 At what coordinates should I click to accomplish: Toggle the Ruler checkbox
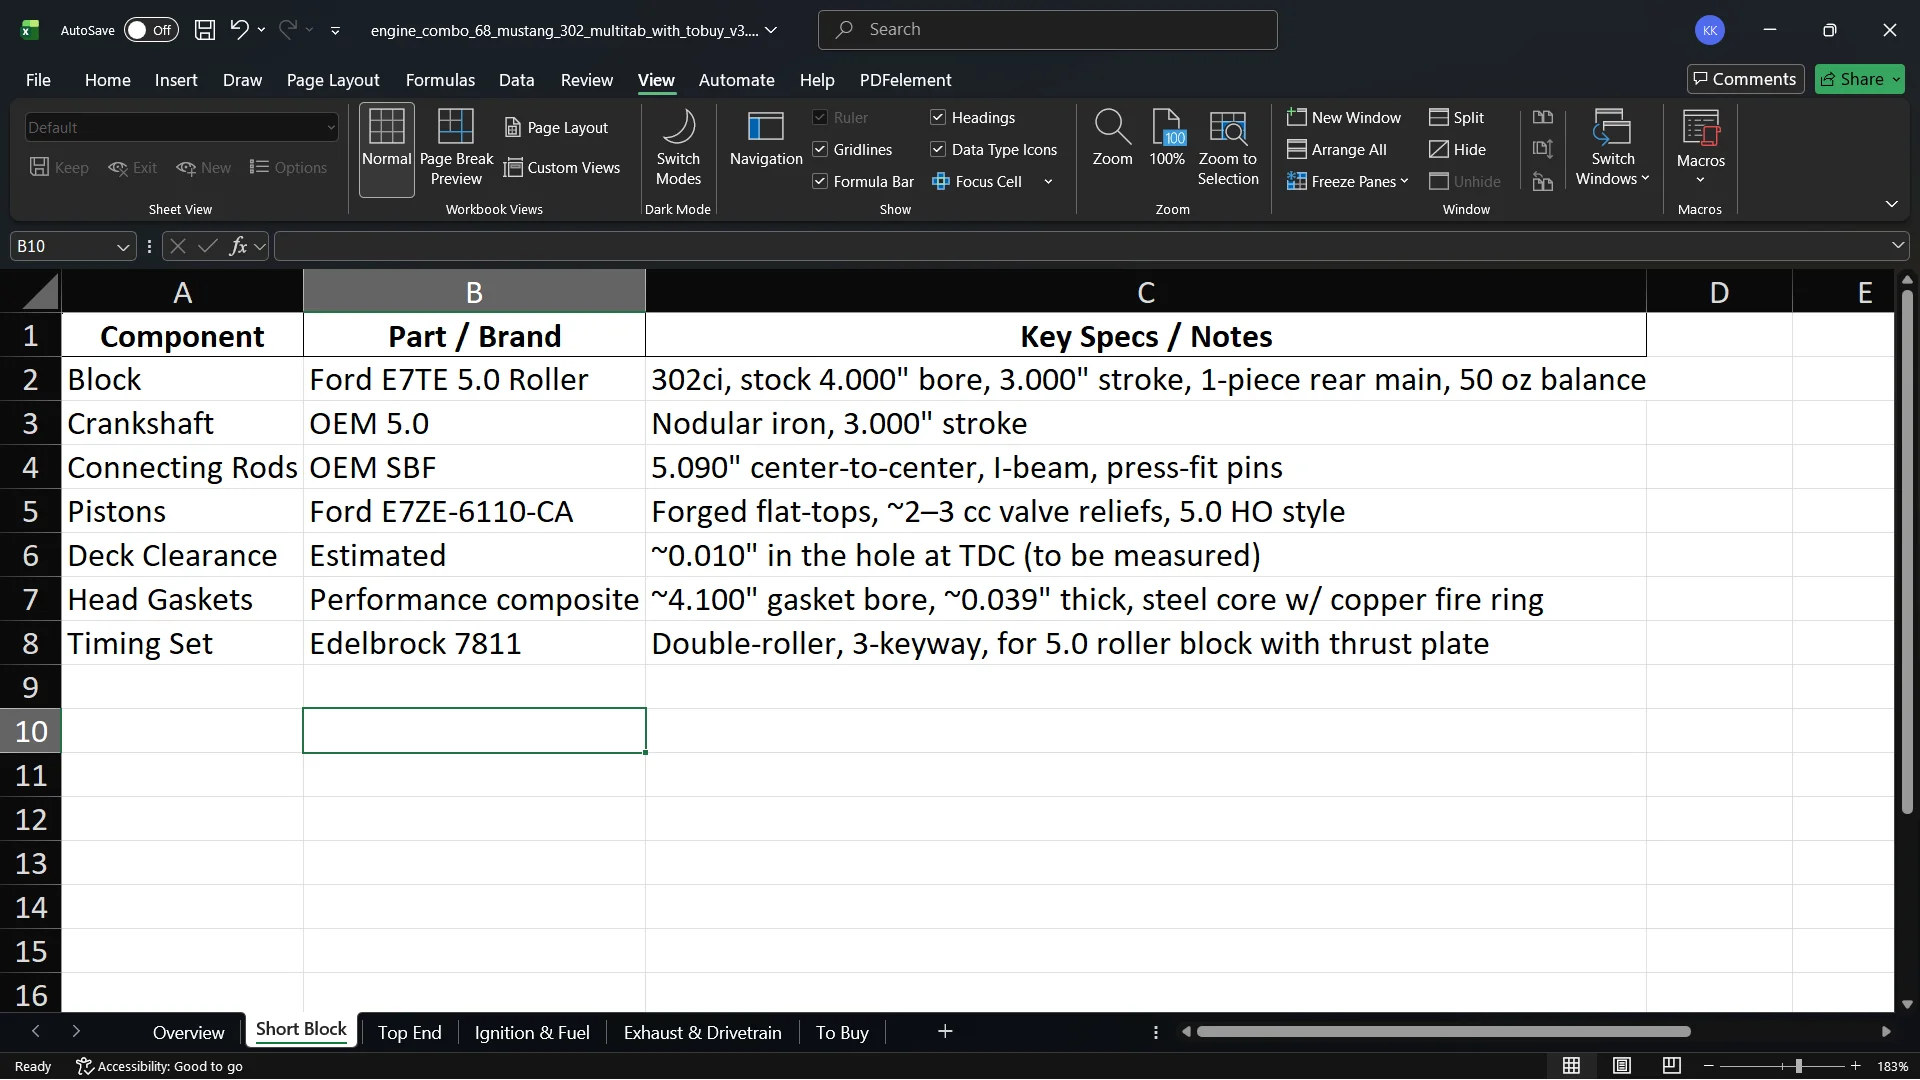tap(820, 118)
